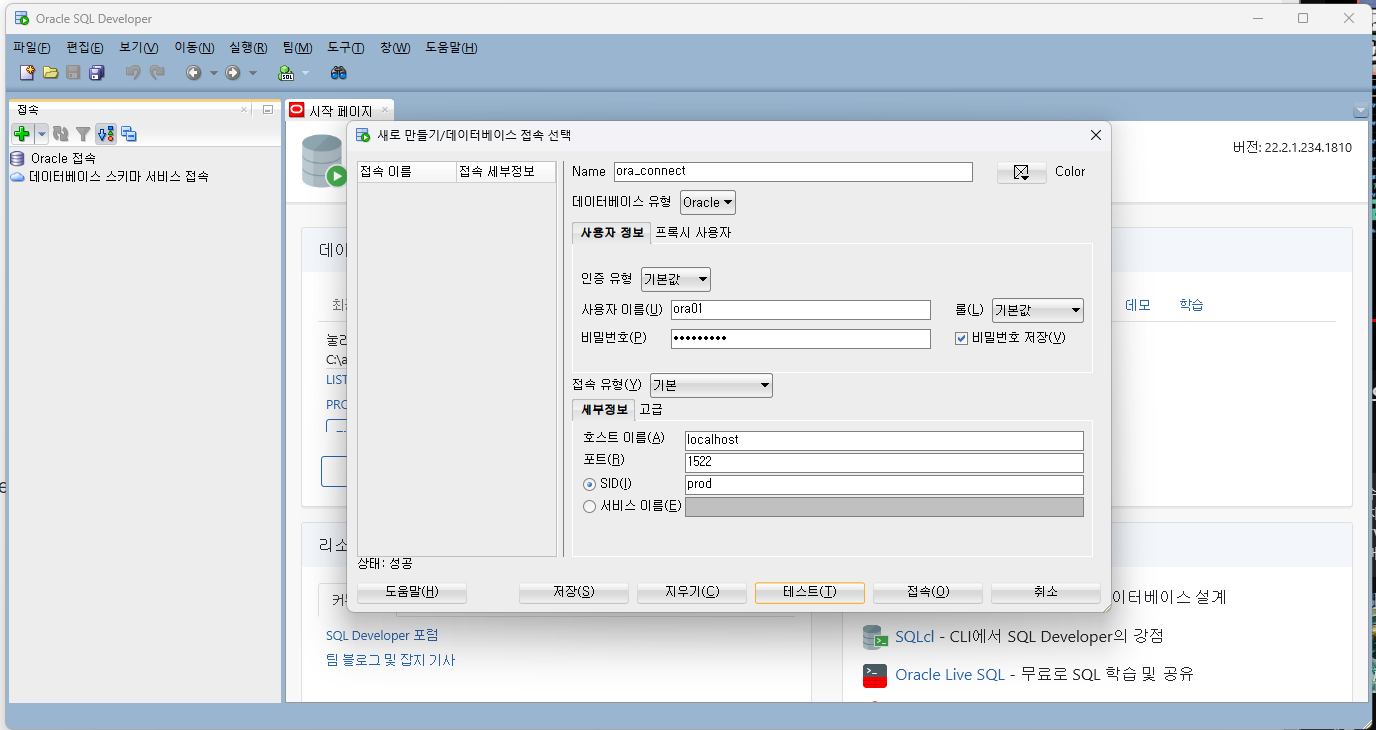This screenshot has height=730, width=1376.
Task: Click the 저장 button
Action: (x=574, y=592)
